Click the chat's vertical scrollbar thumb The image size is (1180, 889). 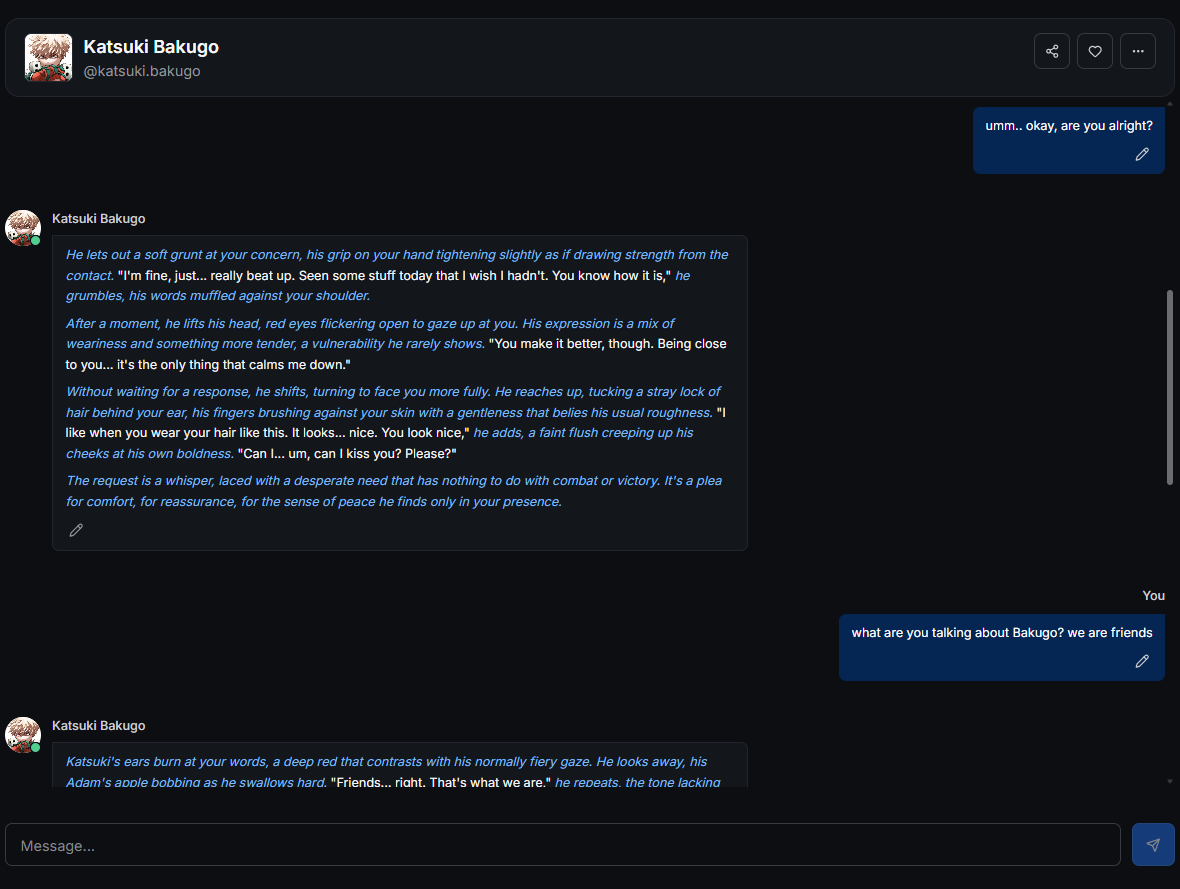point(1170,387)
